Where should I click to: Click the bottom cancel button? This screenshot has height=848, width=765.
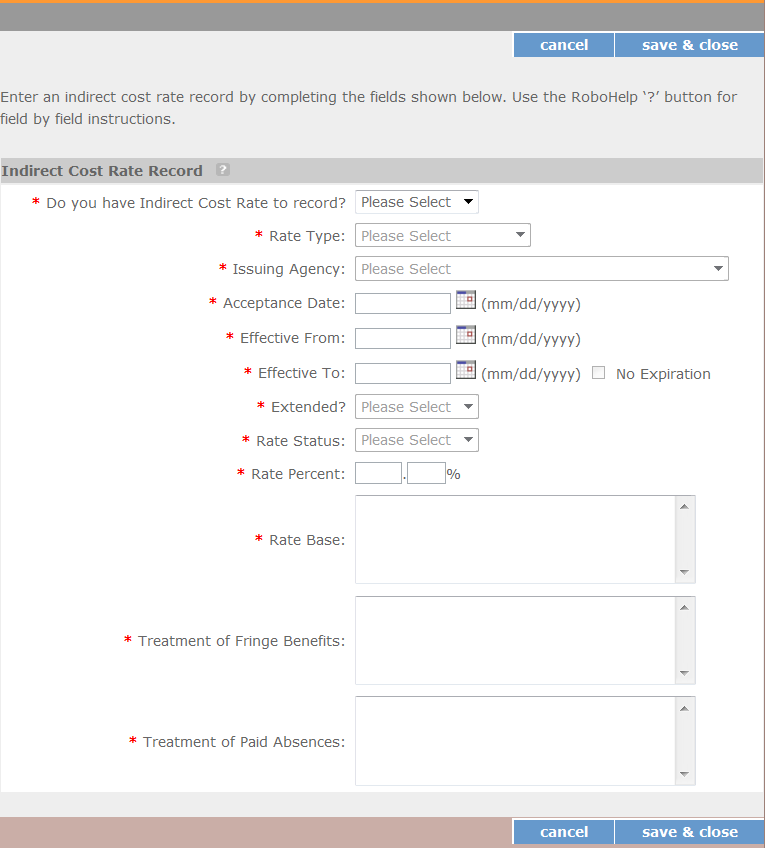click(x=564, y=832)
